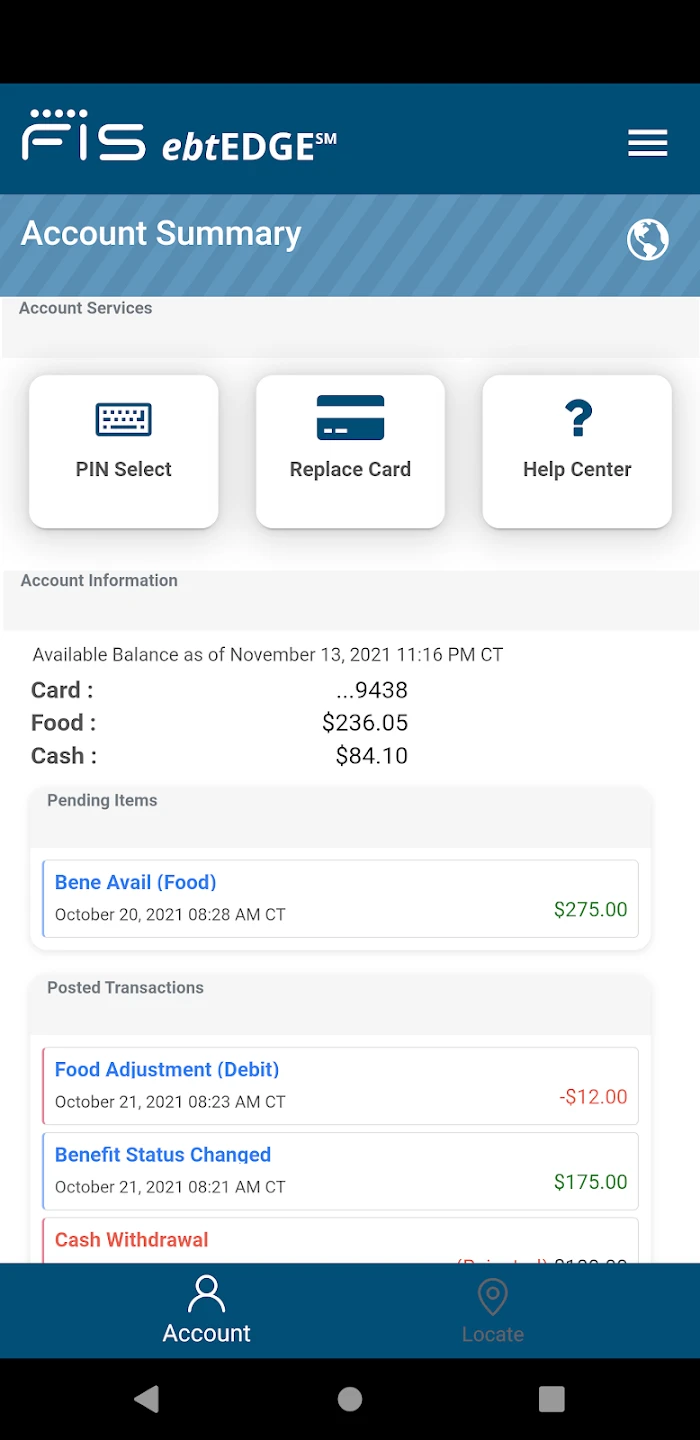Viewport: 700px width, 1440px height.
Task: Switch to the Locate tab label
Action: click(x=492, y=1334)
